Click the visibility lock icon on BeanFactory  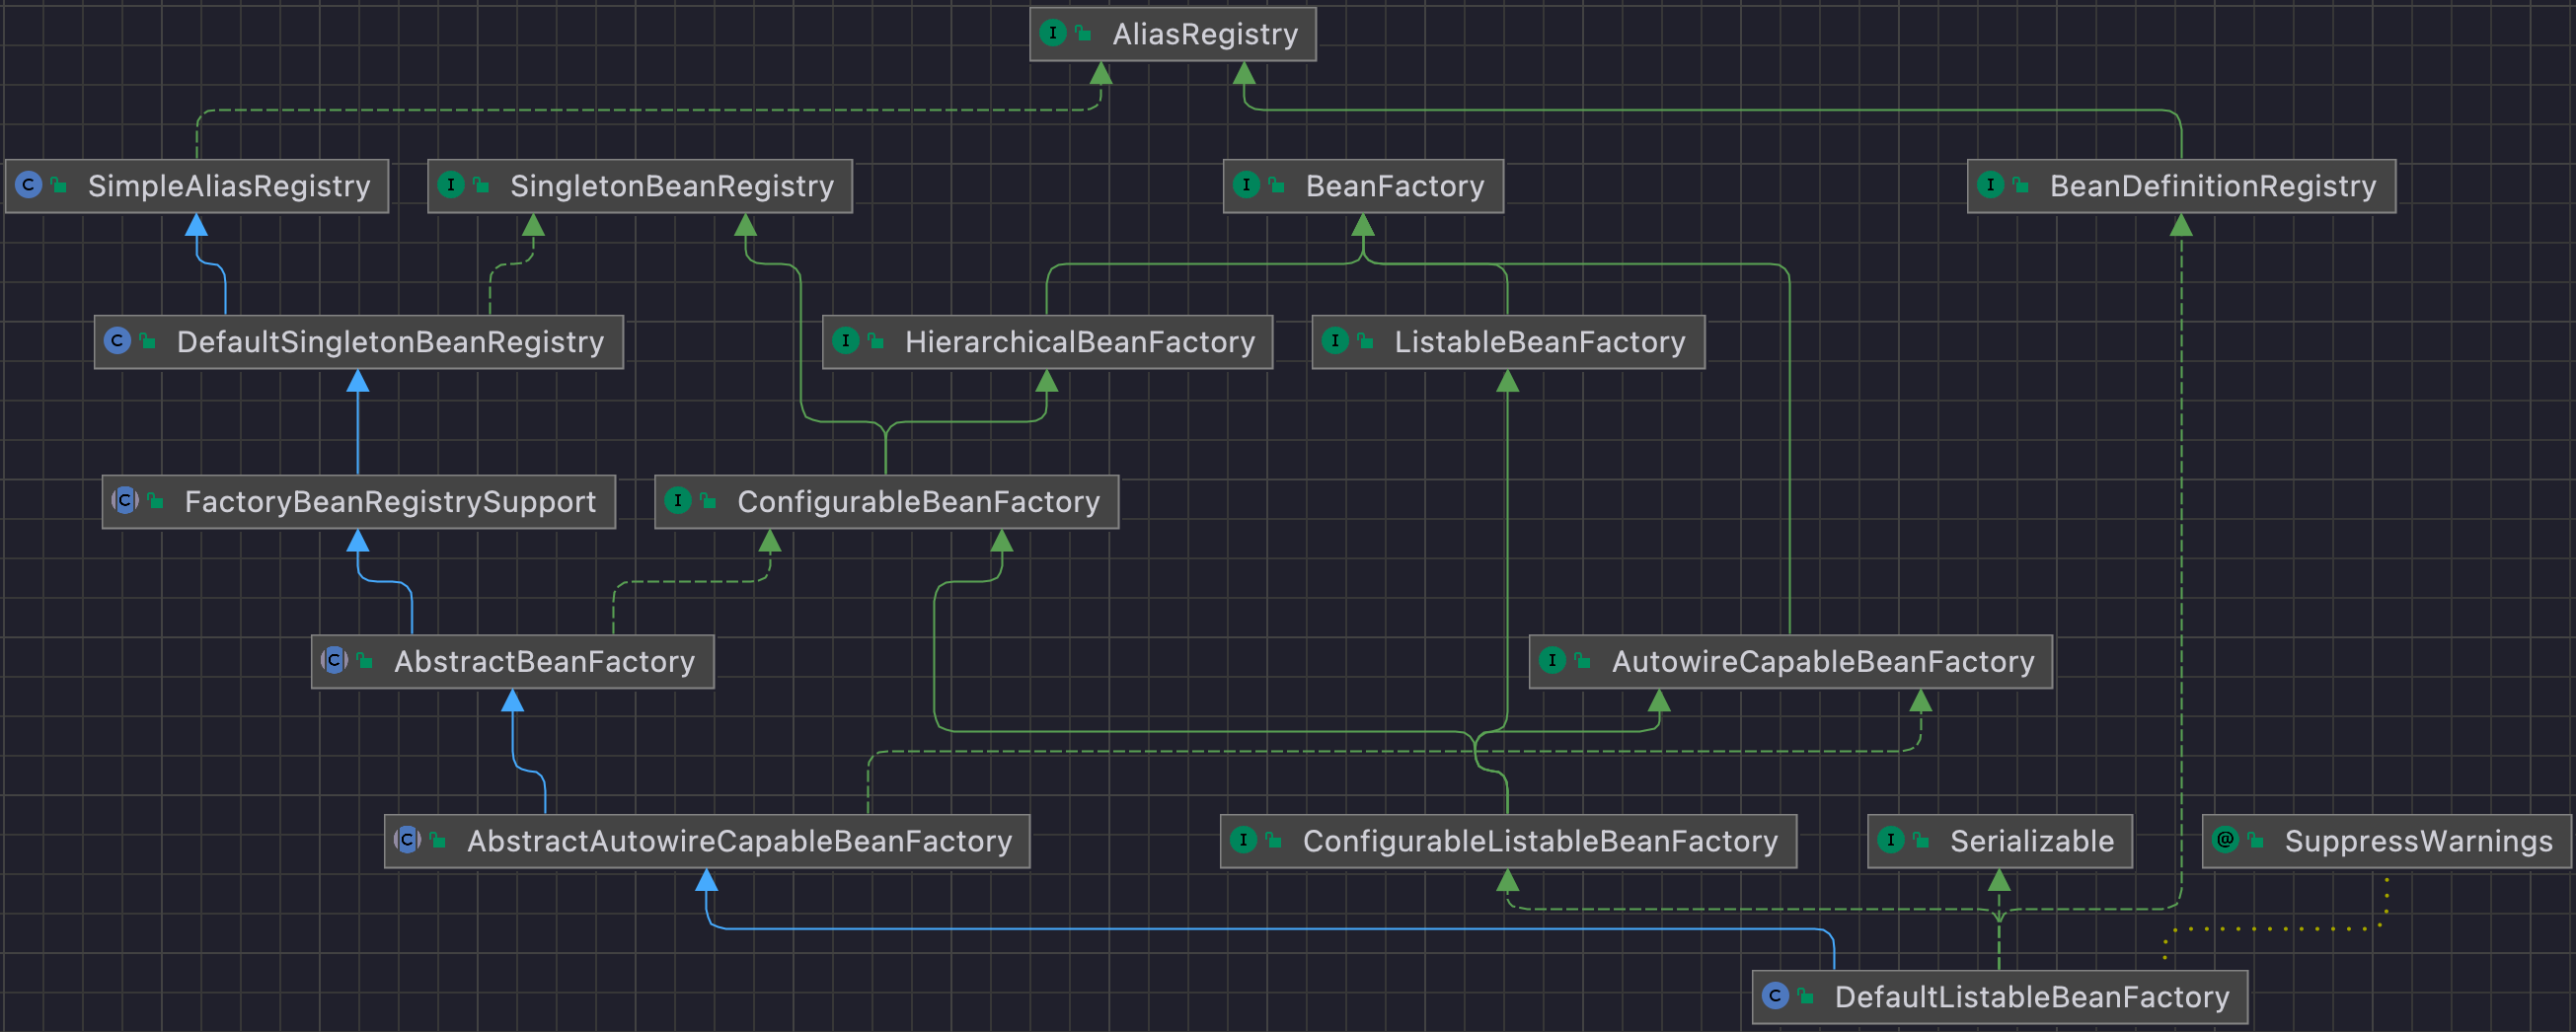[x=1277, y=186]
